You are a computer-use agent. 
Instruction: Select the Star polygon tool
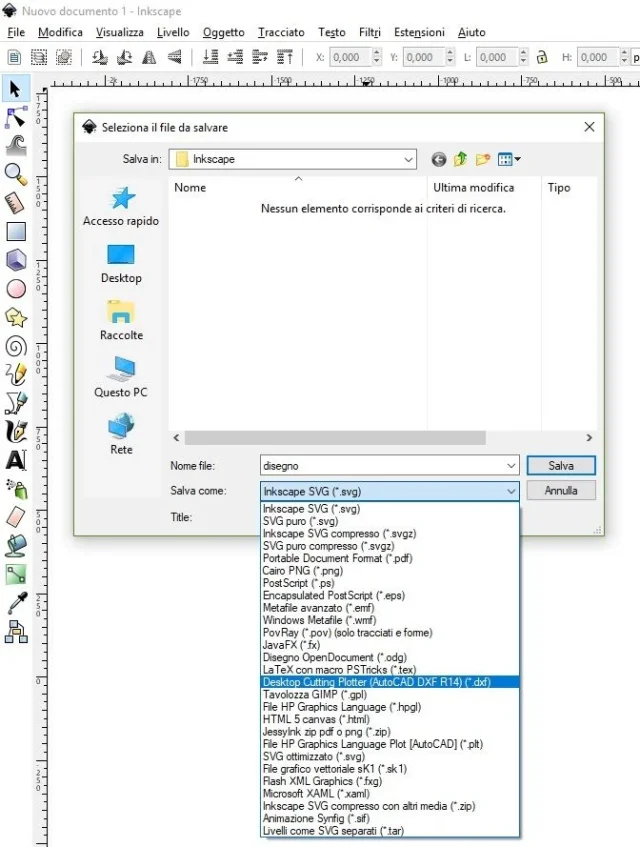pos(16,318)
